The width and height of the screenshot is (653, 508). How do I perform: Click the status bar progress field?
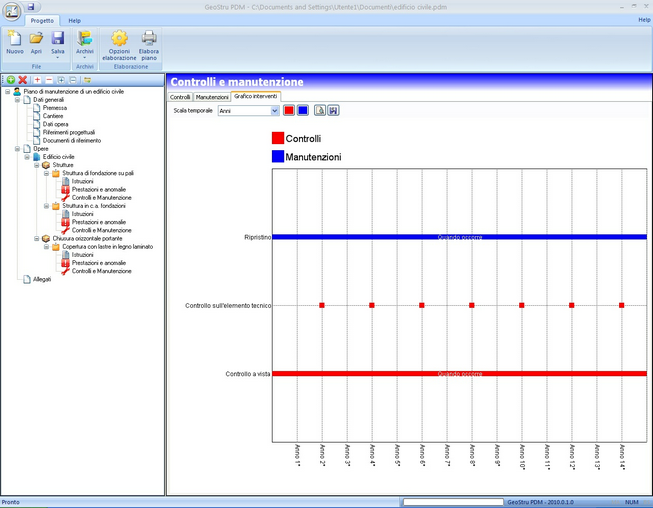click(453, 502)
